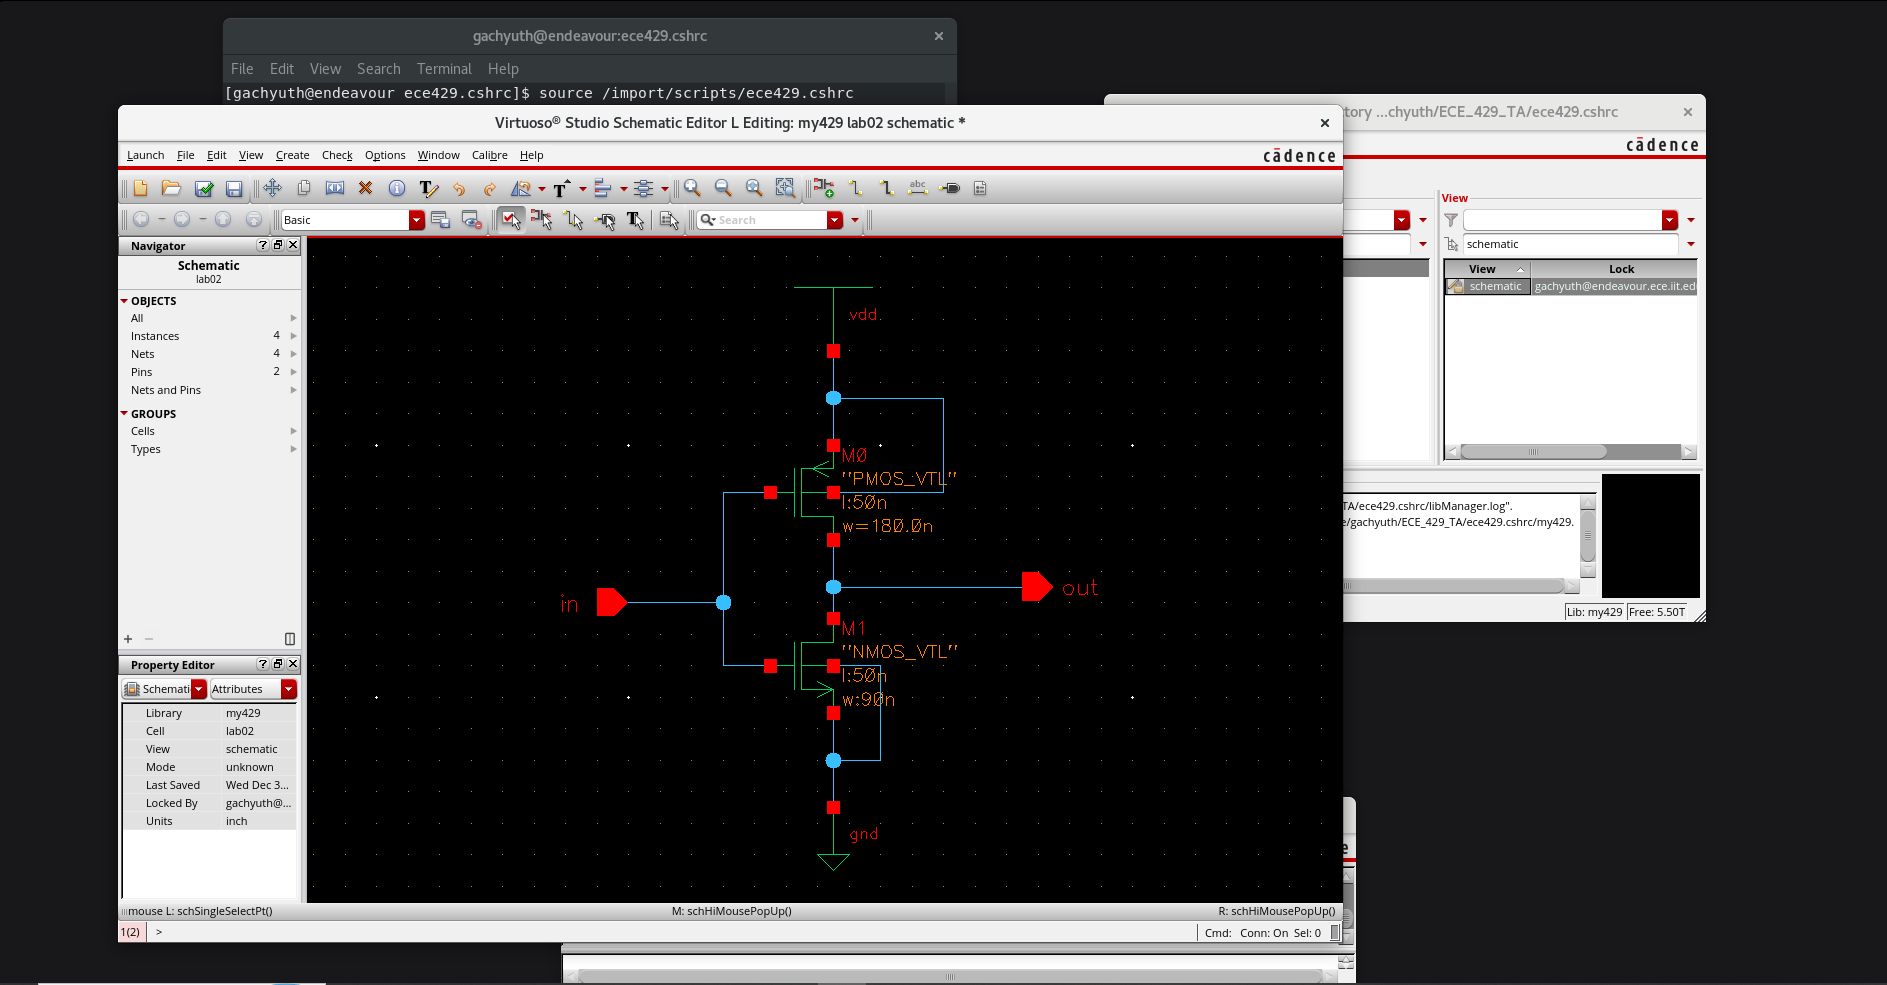1887x985 pixels.
Task: Click the Create Wire Name abc icon
Action: point(918,188)
